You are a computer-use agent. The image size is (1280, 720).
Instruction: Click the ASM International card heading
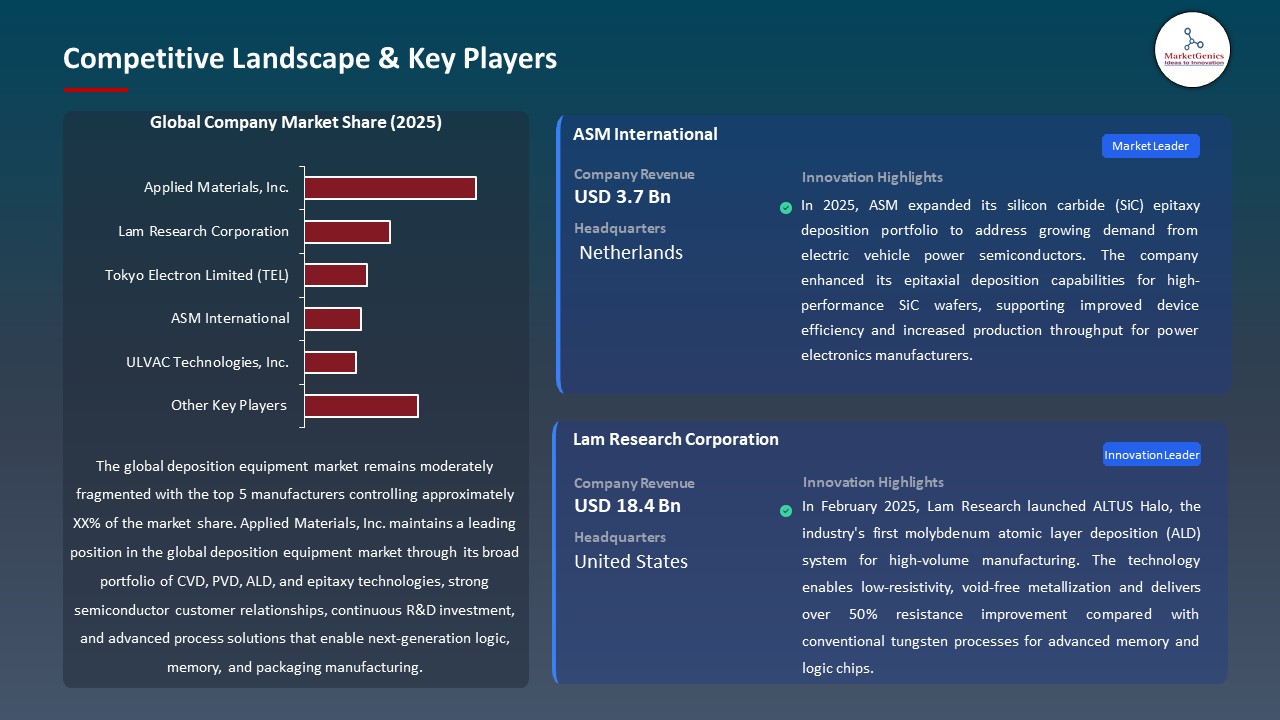click(645, 134)
